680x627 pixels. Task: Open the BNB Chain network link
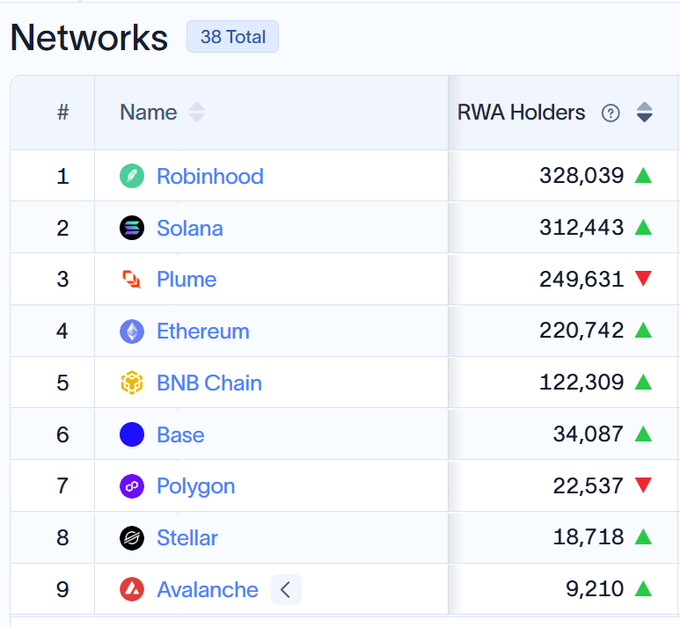click(209, 383)
